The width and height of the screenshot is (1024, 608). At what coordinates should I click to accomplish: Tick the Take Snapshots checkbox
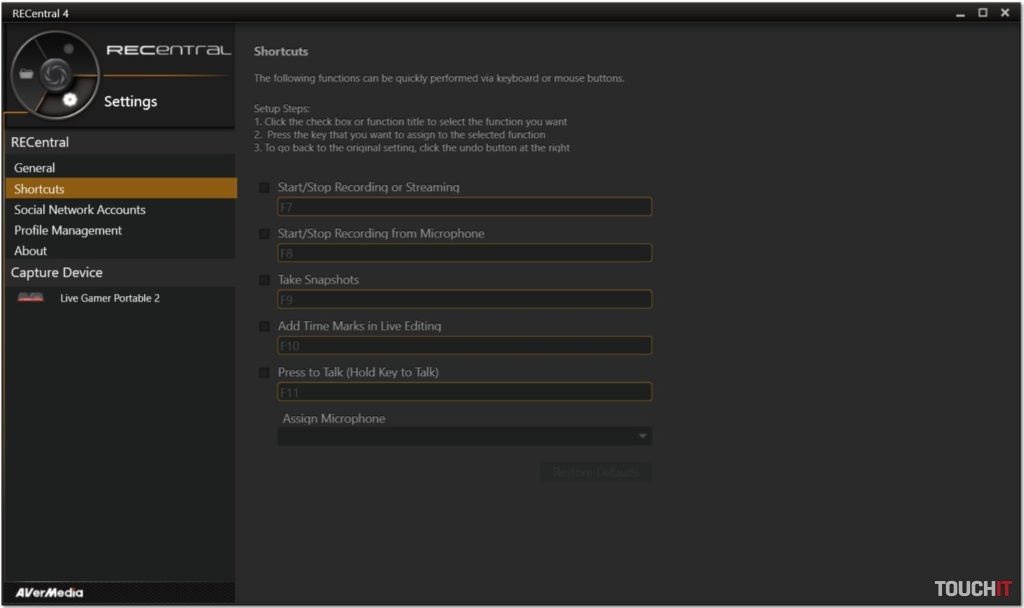pos(265,280)
